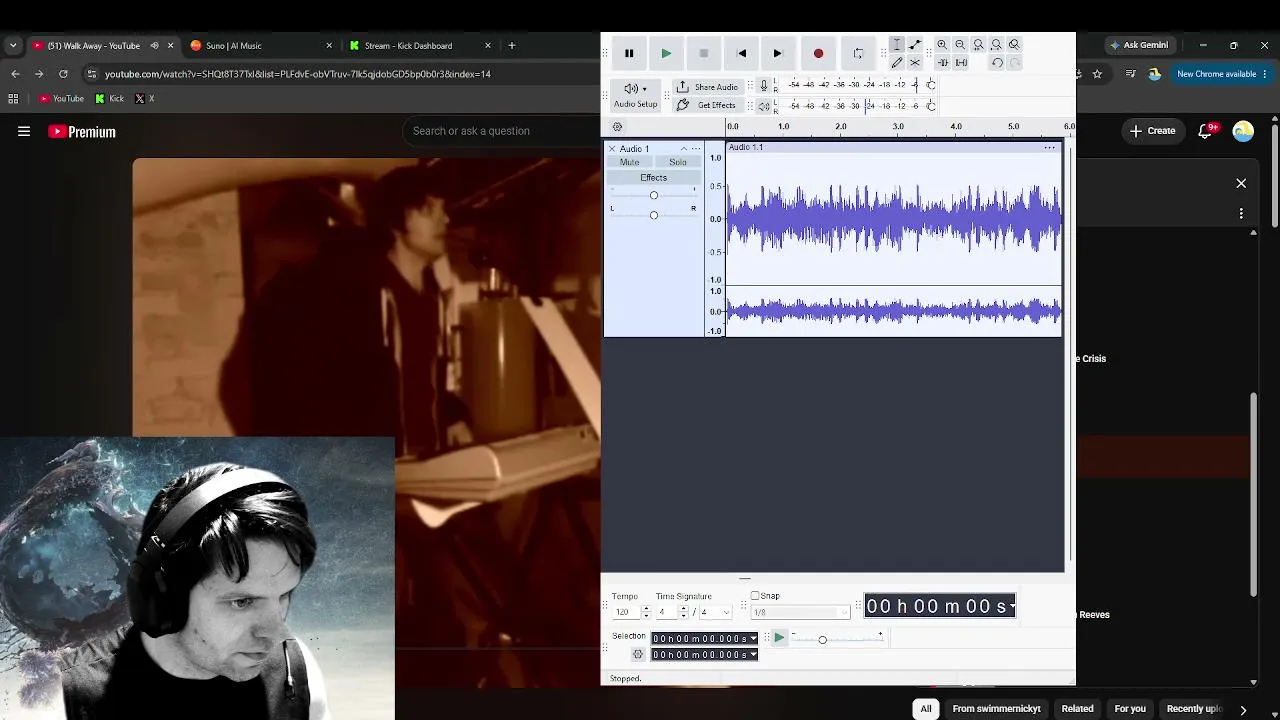Start recording with the red Record button

point(818,53)
